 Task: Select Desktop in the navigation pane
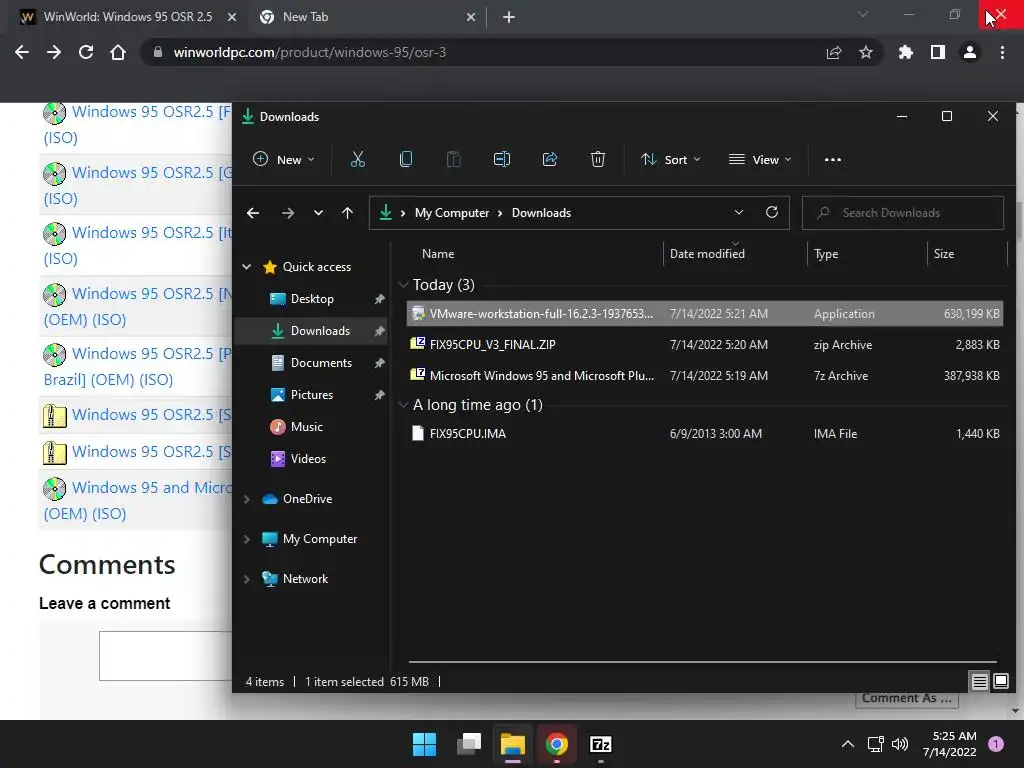click(x=312, y=298)
